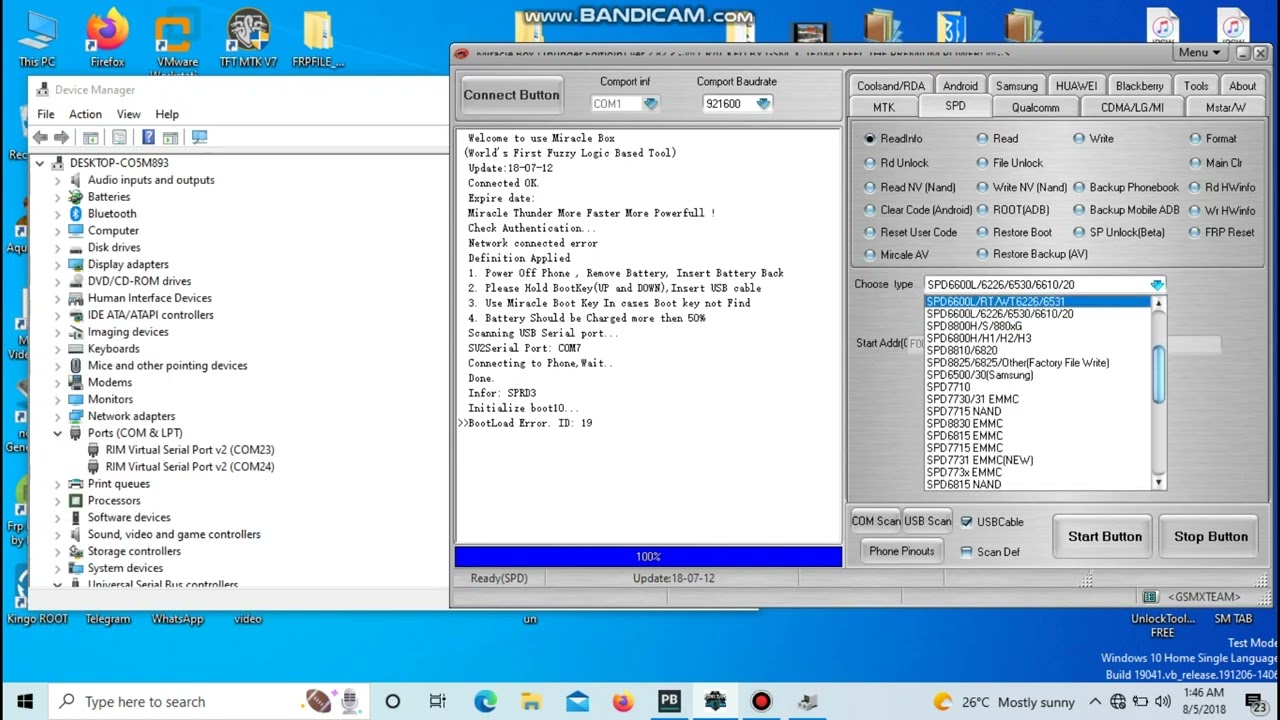Expand Audio inputs and outputs node

58,180
